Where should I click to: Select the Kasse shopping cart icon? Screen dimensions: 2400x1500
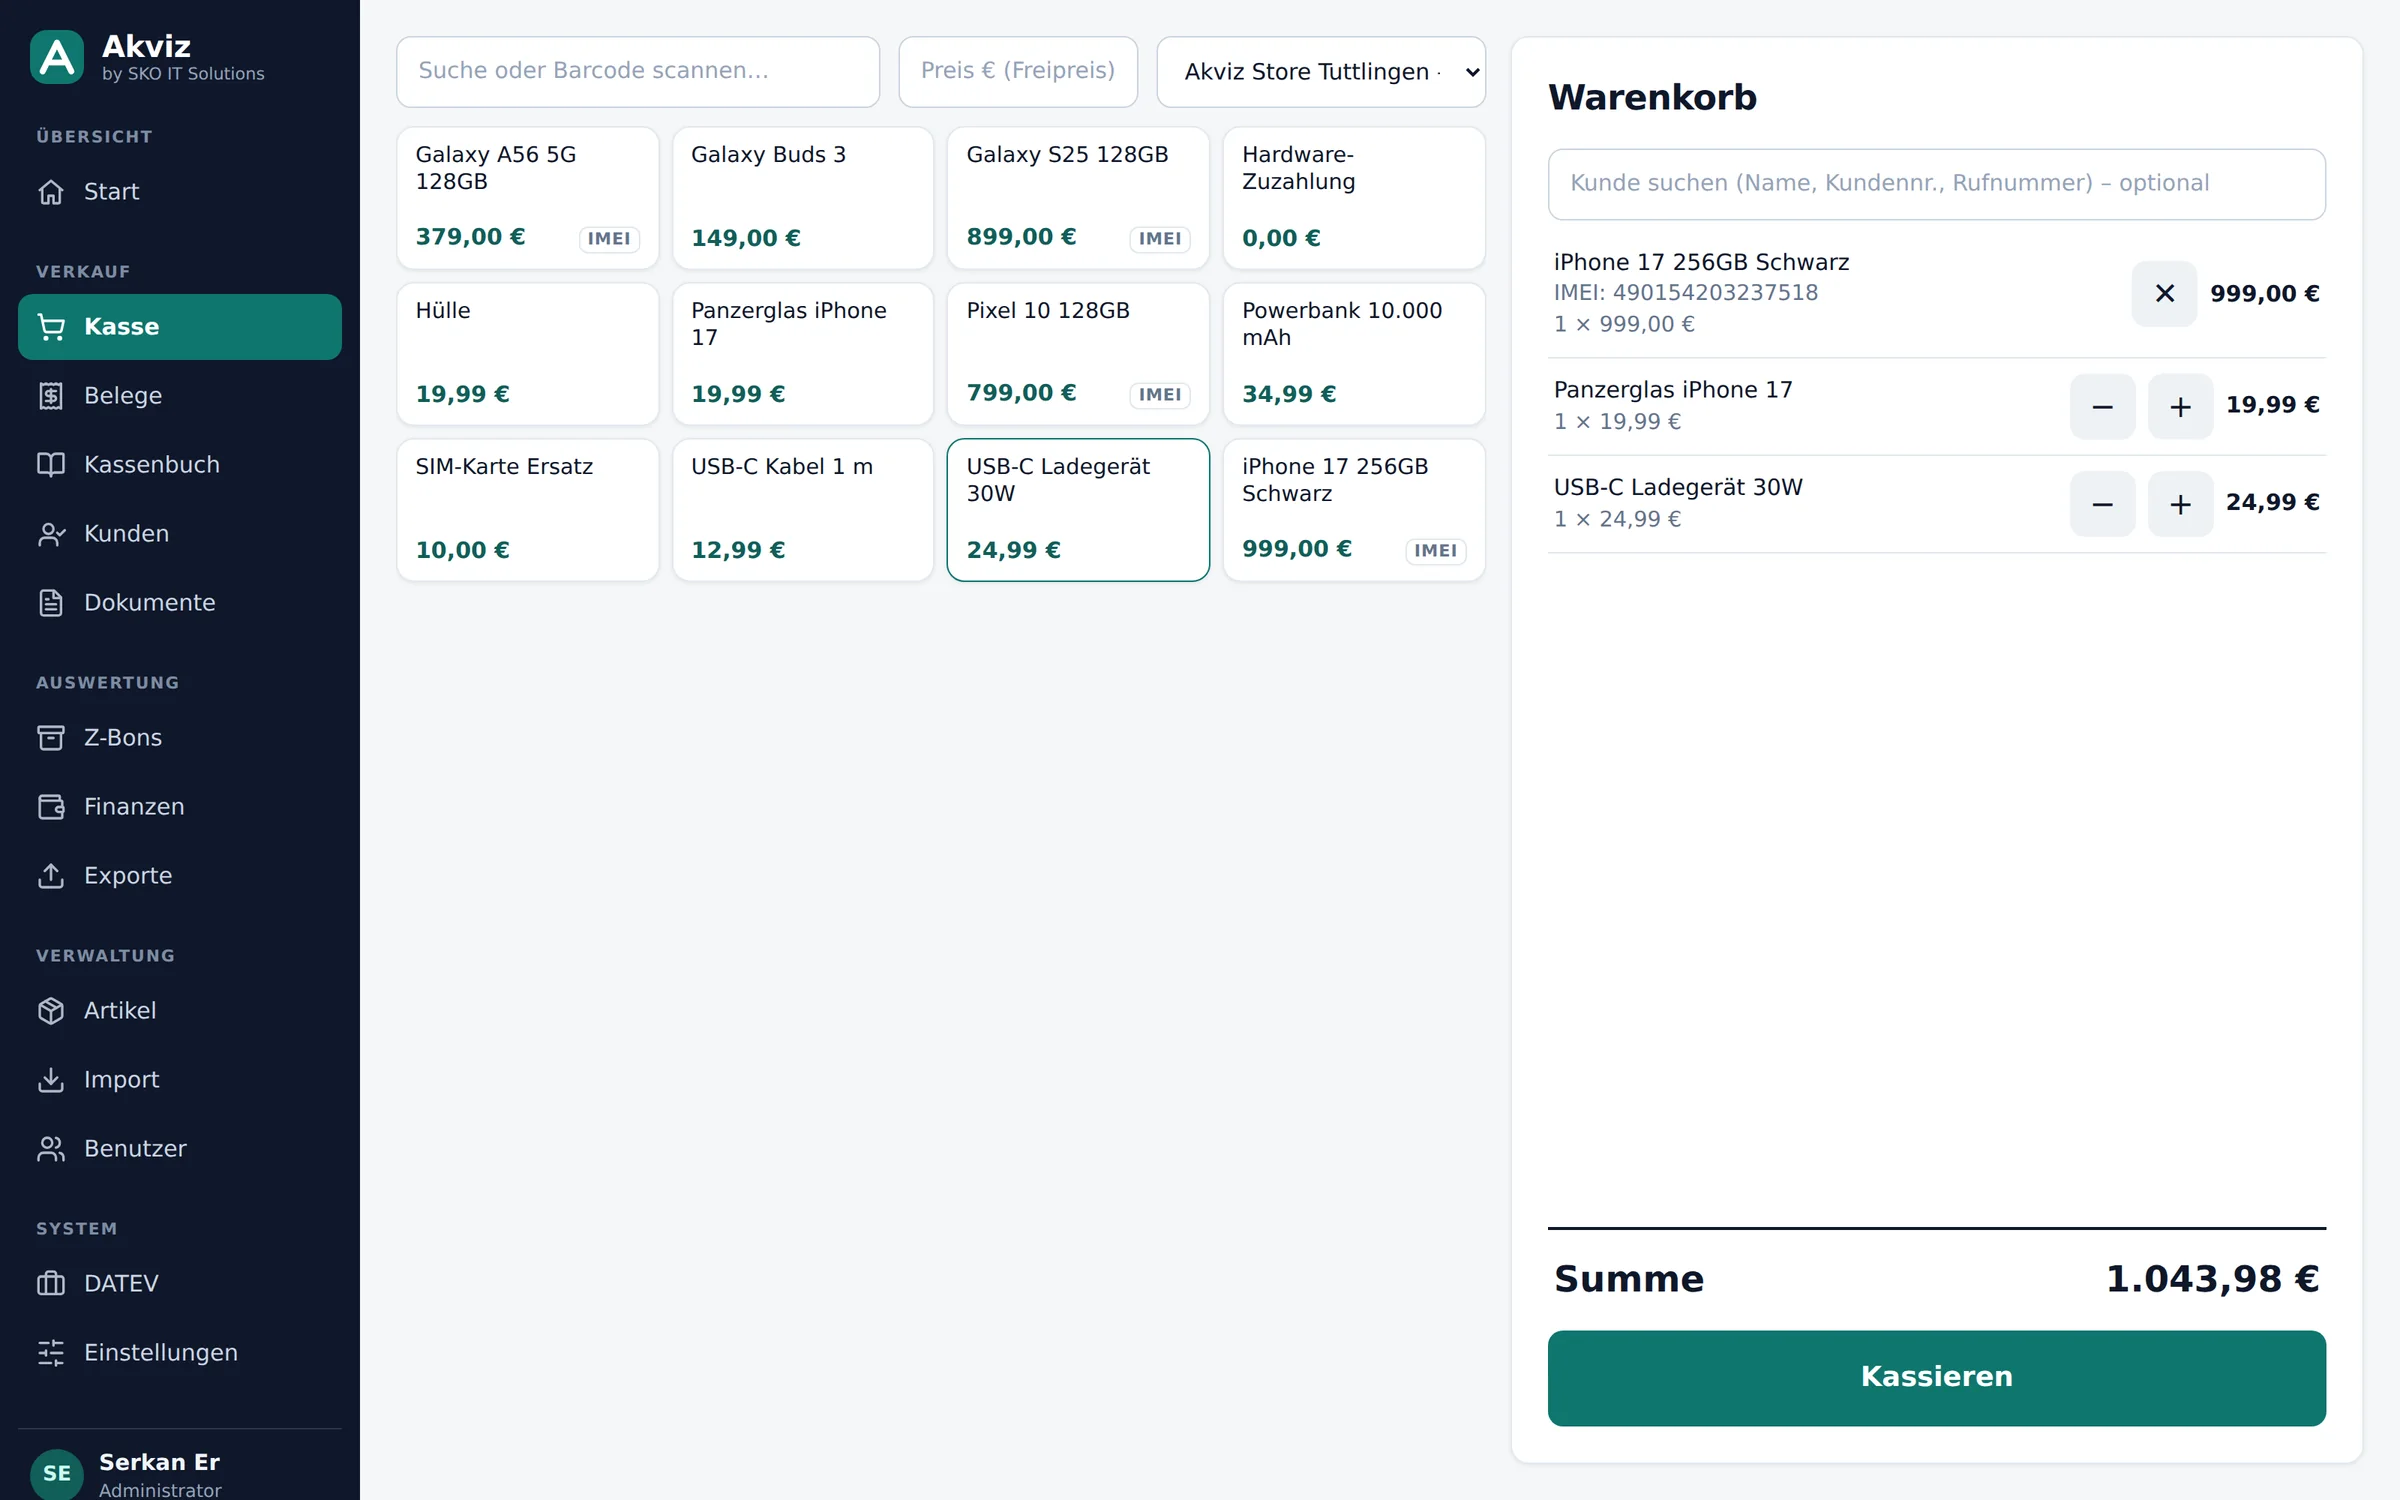pos(51,326)
